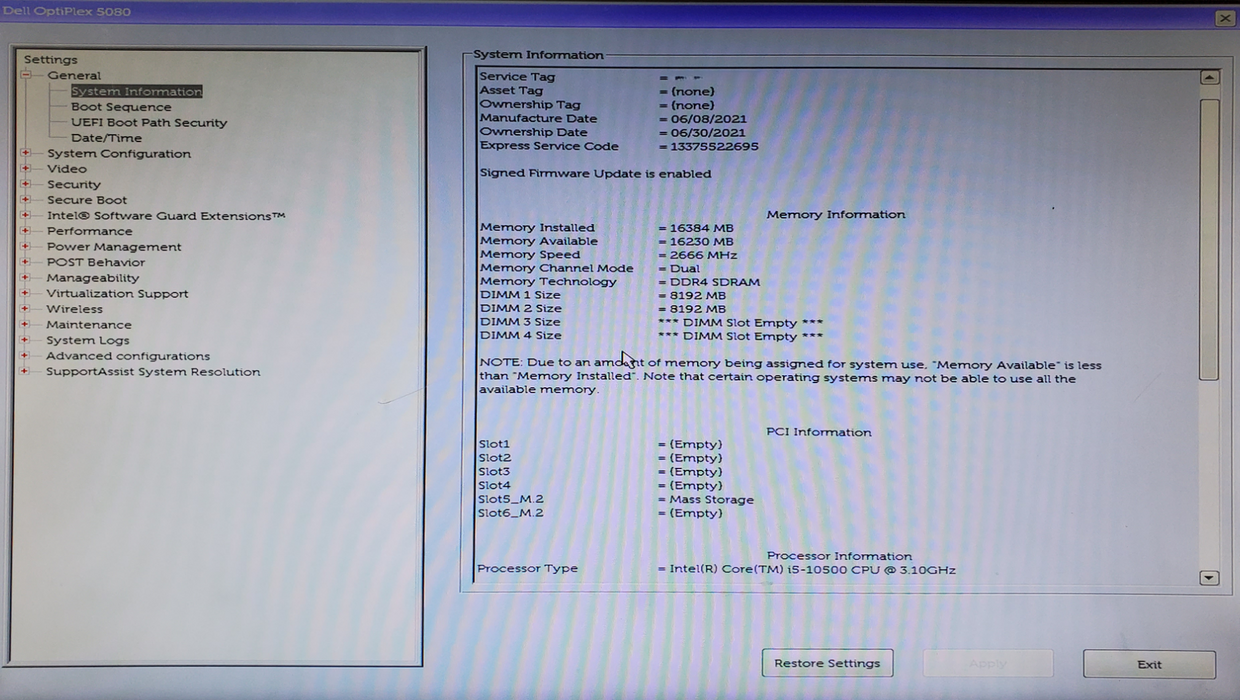This screenshot has width=1240, height=700.
Task: Expand the System Configuration section
Action: [x=26, y=153]
